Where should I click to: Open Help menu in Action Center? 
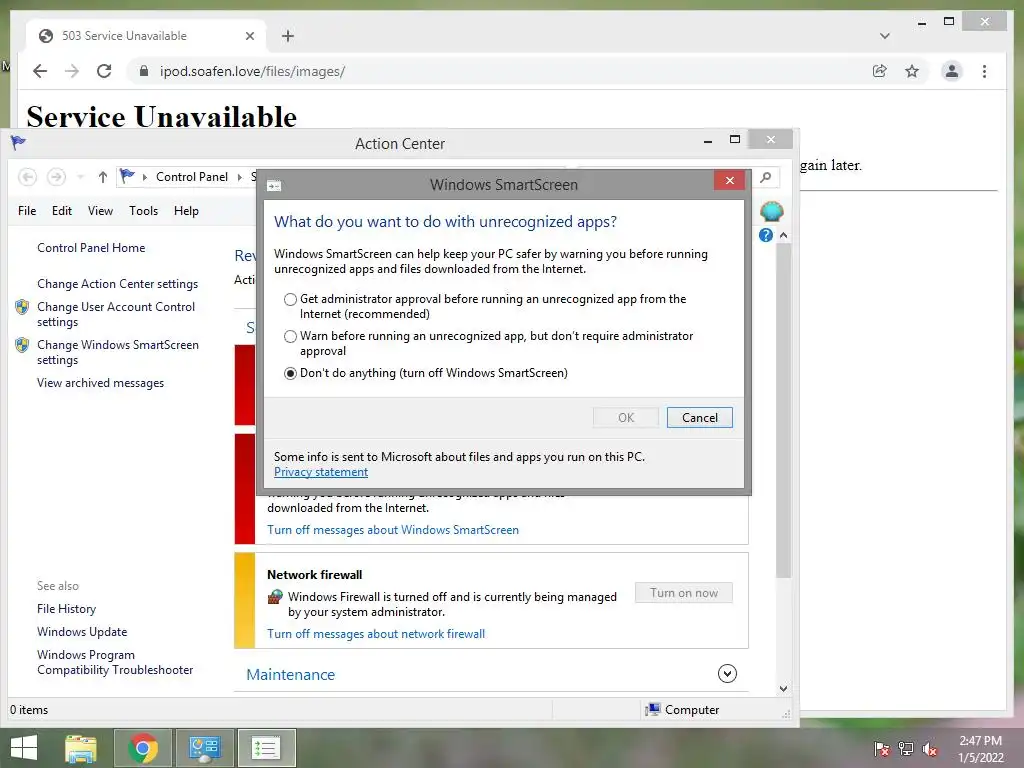coord(186,211)
